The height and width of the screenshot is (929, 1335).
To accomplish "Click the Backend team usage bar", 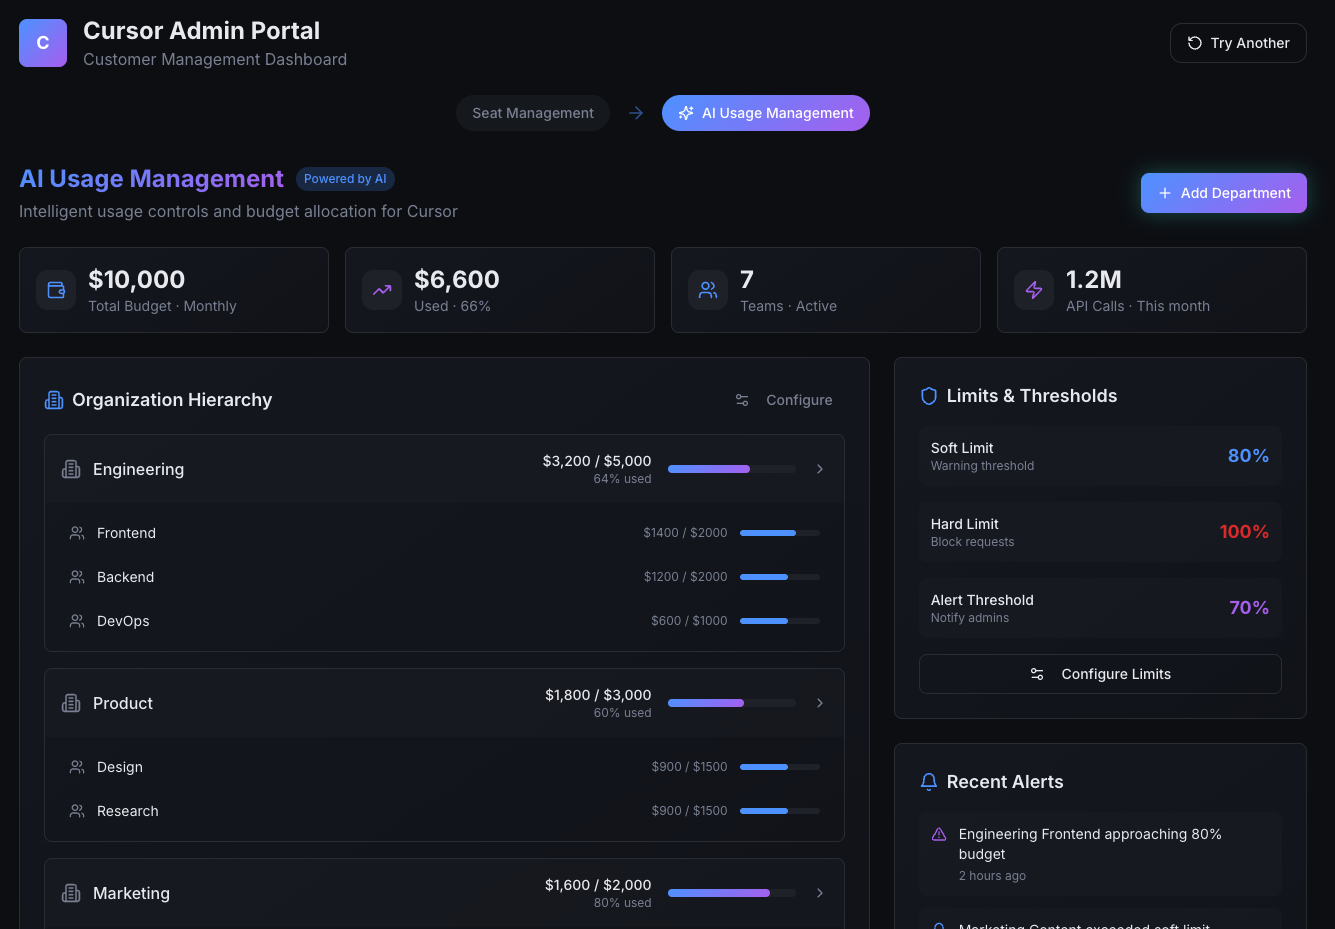I will pyautogui.click(x=780, y=577).
